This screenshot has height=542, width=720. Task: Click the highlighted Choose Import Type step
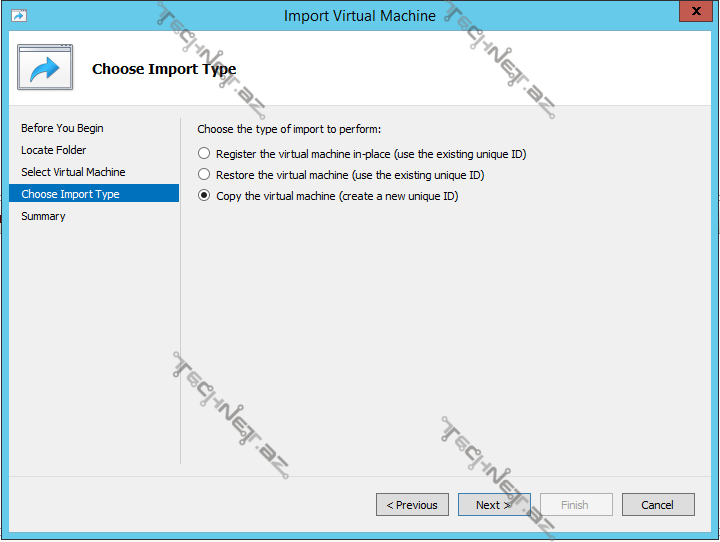coord(70,194)
